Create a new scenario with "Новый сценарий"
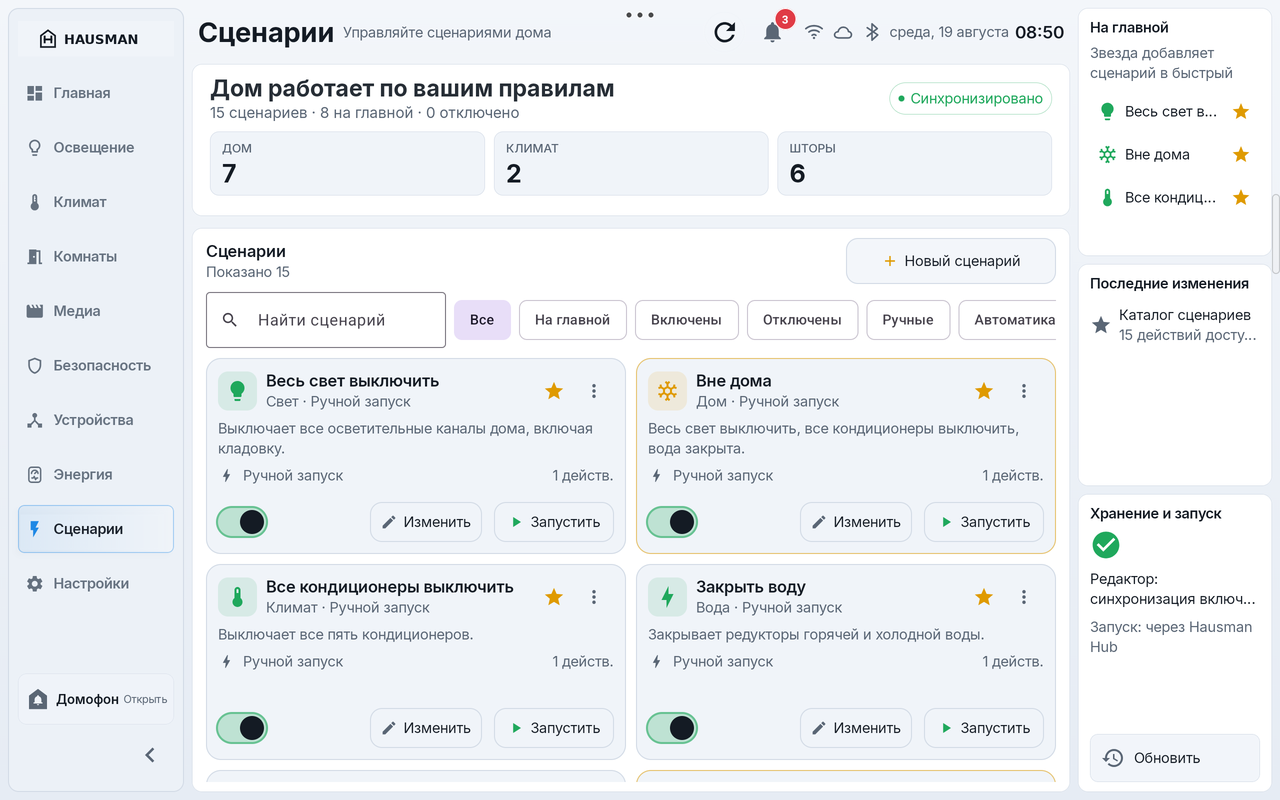This screenshot has width=1280, height=800. point(951,261)
